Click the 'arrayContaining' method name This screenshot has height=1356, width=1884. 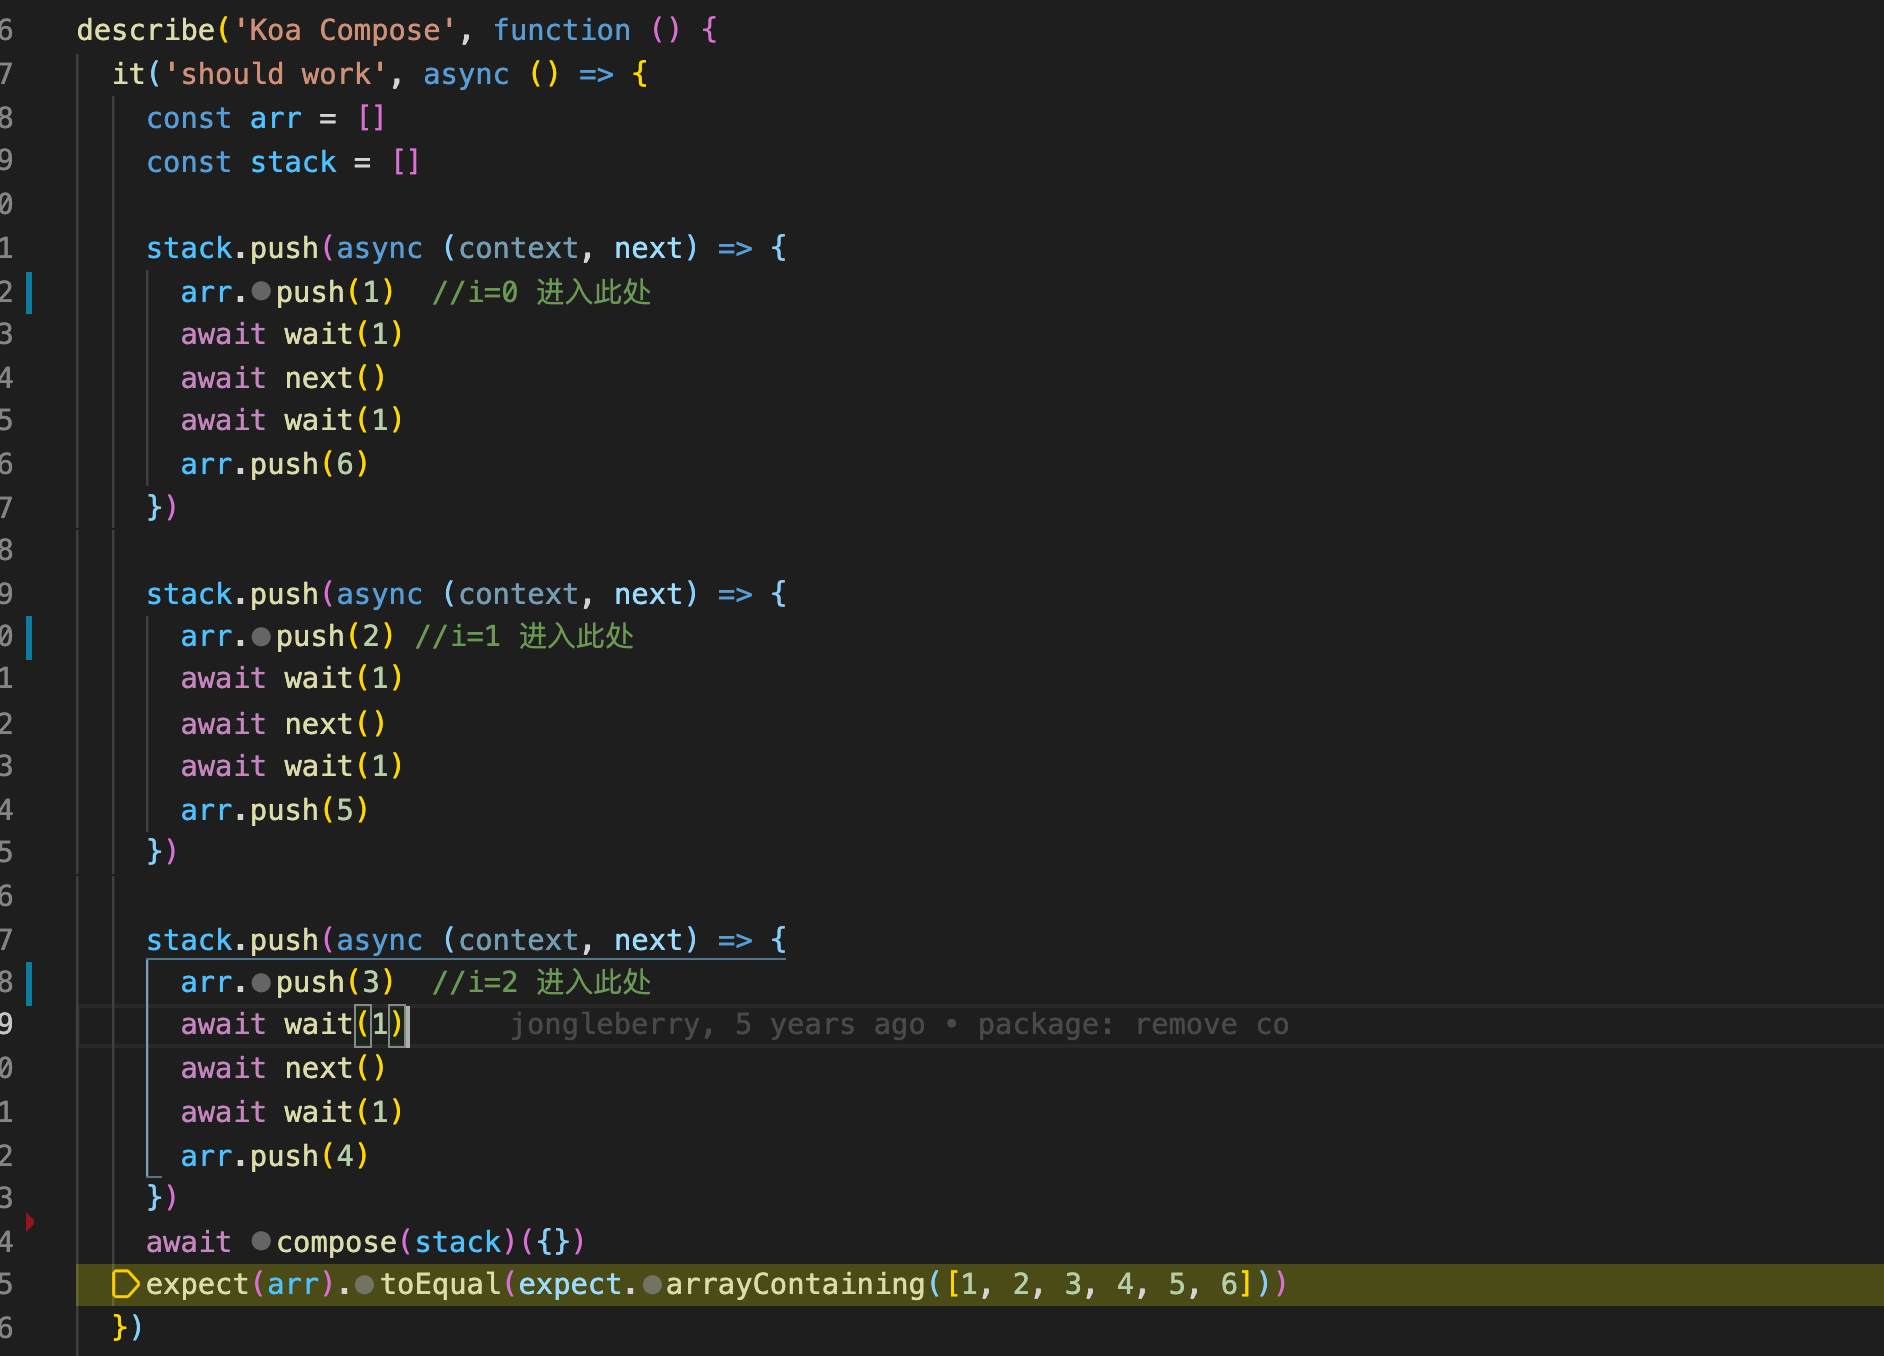pyautogui.click(x=796, y=1285)
